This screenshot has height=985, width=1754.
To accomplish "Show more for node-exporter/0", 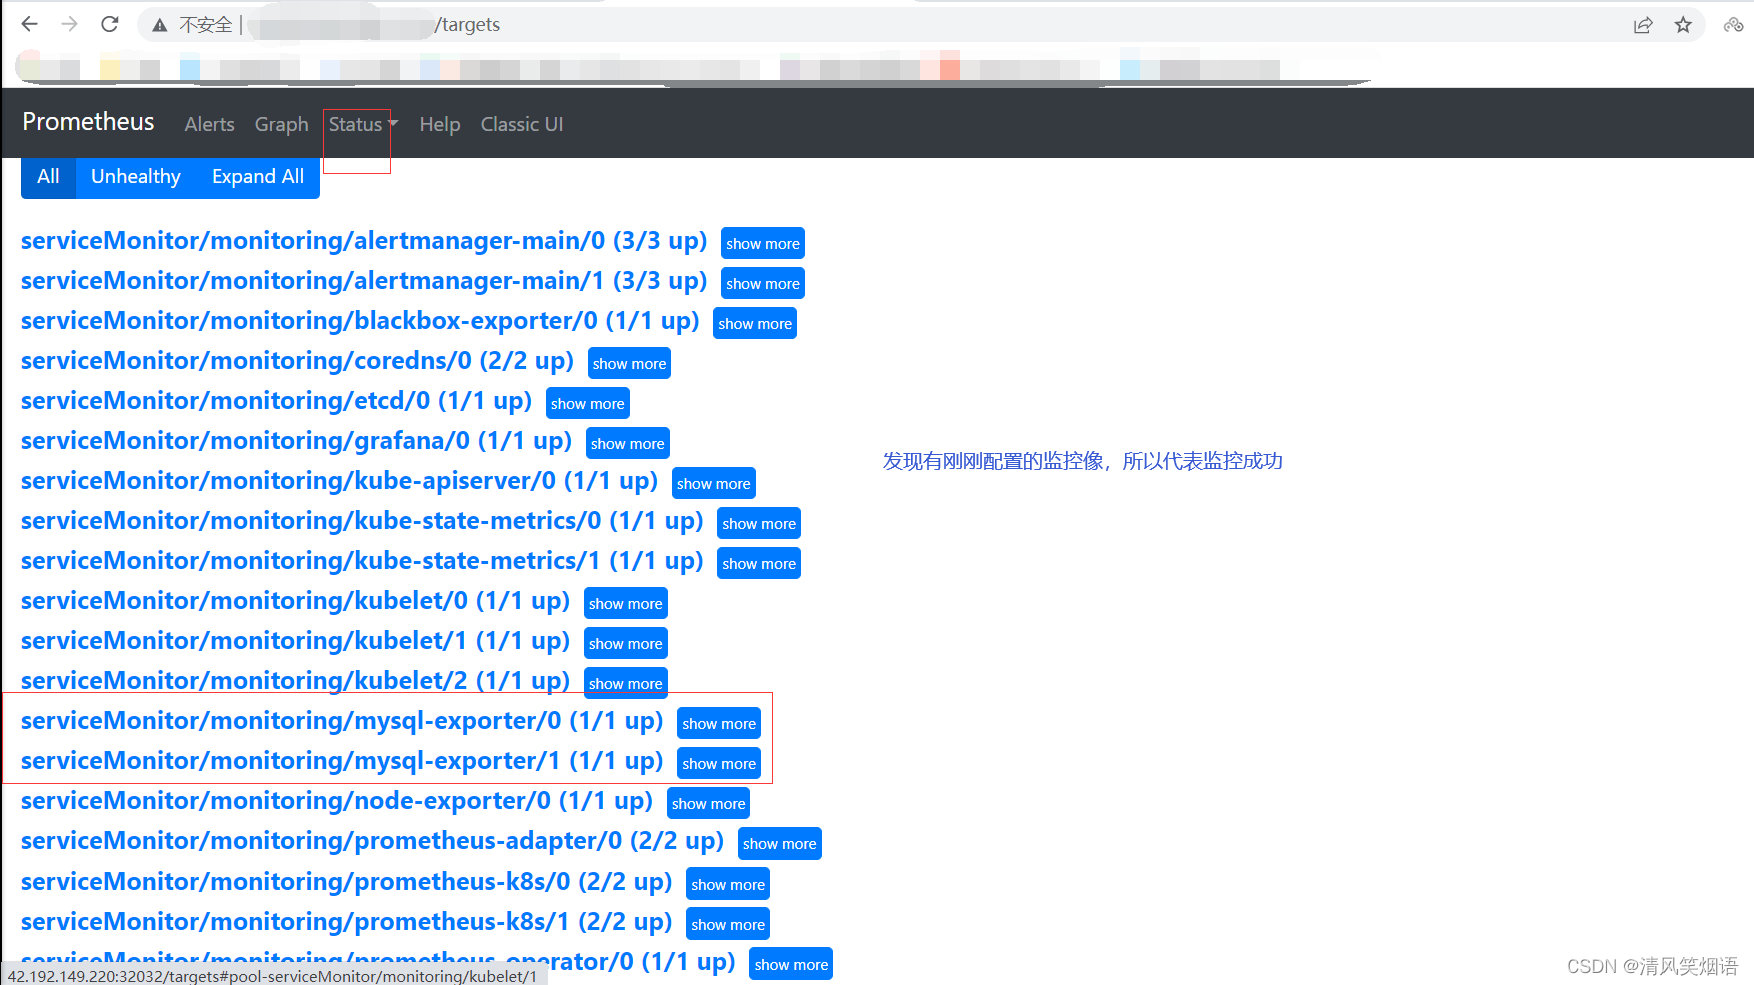I will (x=709, y=803).
